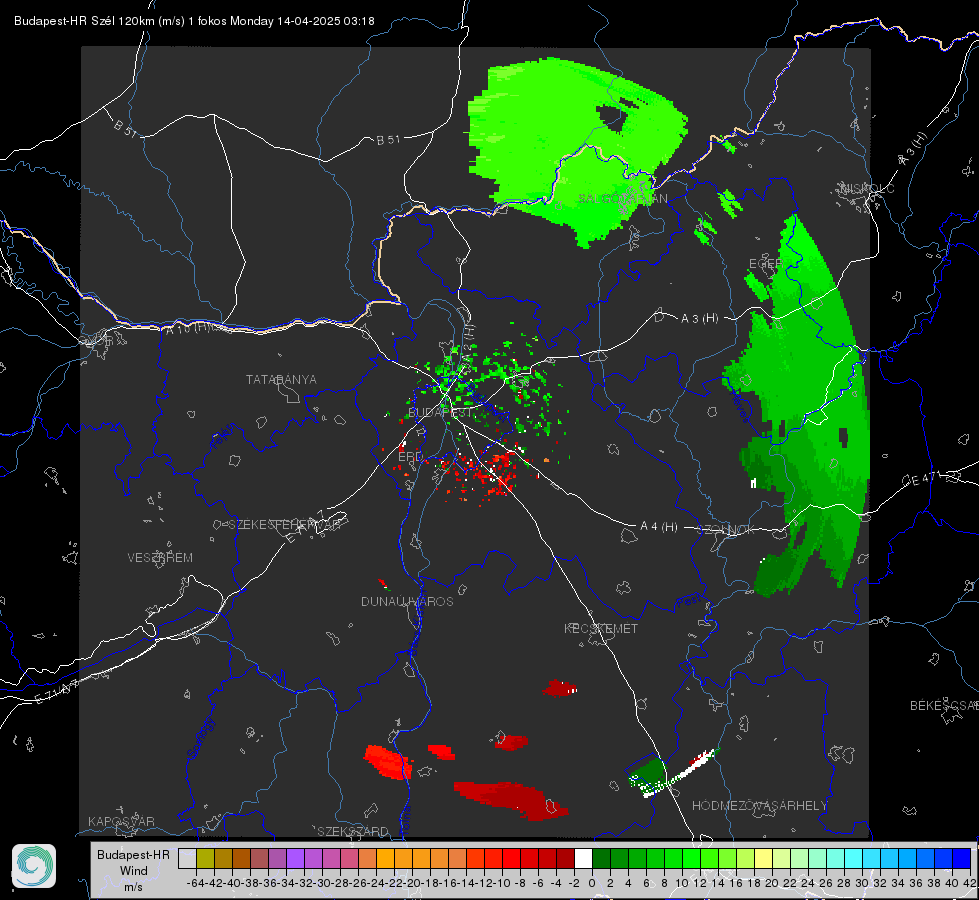Select the dark green swatch just right of 0
979x900 pixels.
601,858
